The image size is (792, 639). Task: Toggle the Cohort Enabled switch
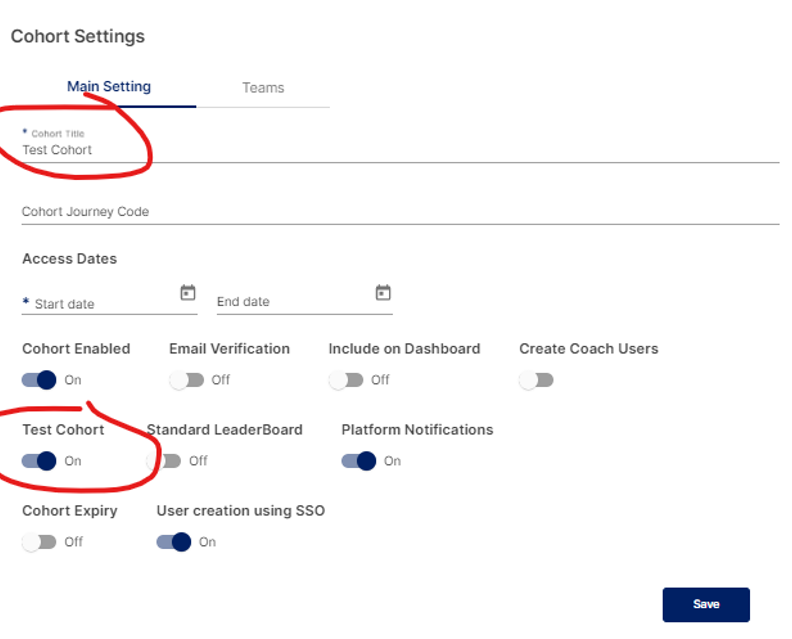39,380
